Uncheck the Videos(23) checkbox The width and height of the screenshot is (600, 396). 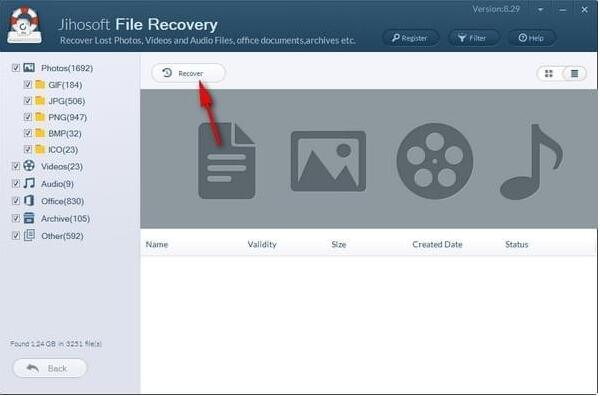(16, 166)
